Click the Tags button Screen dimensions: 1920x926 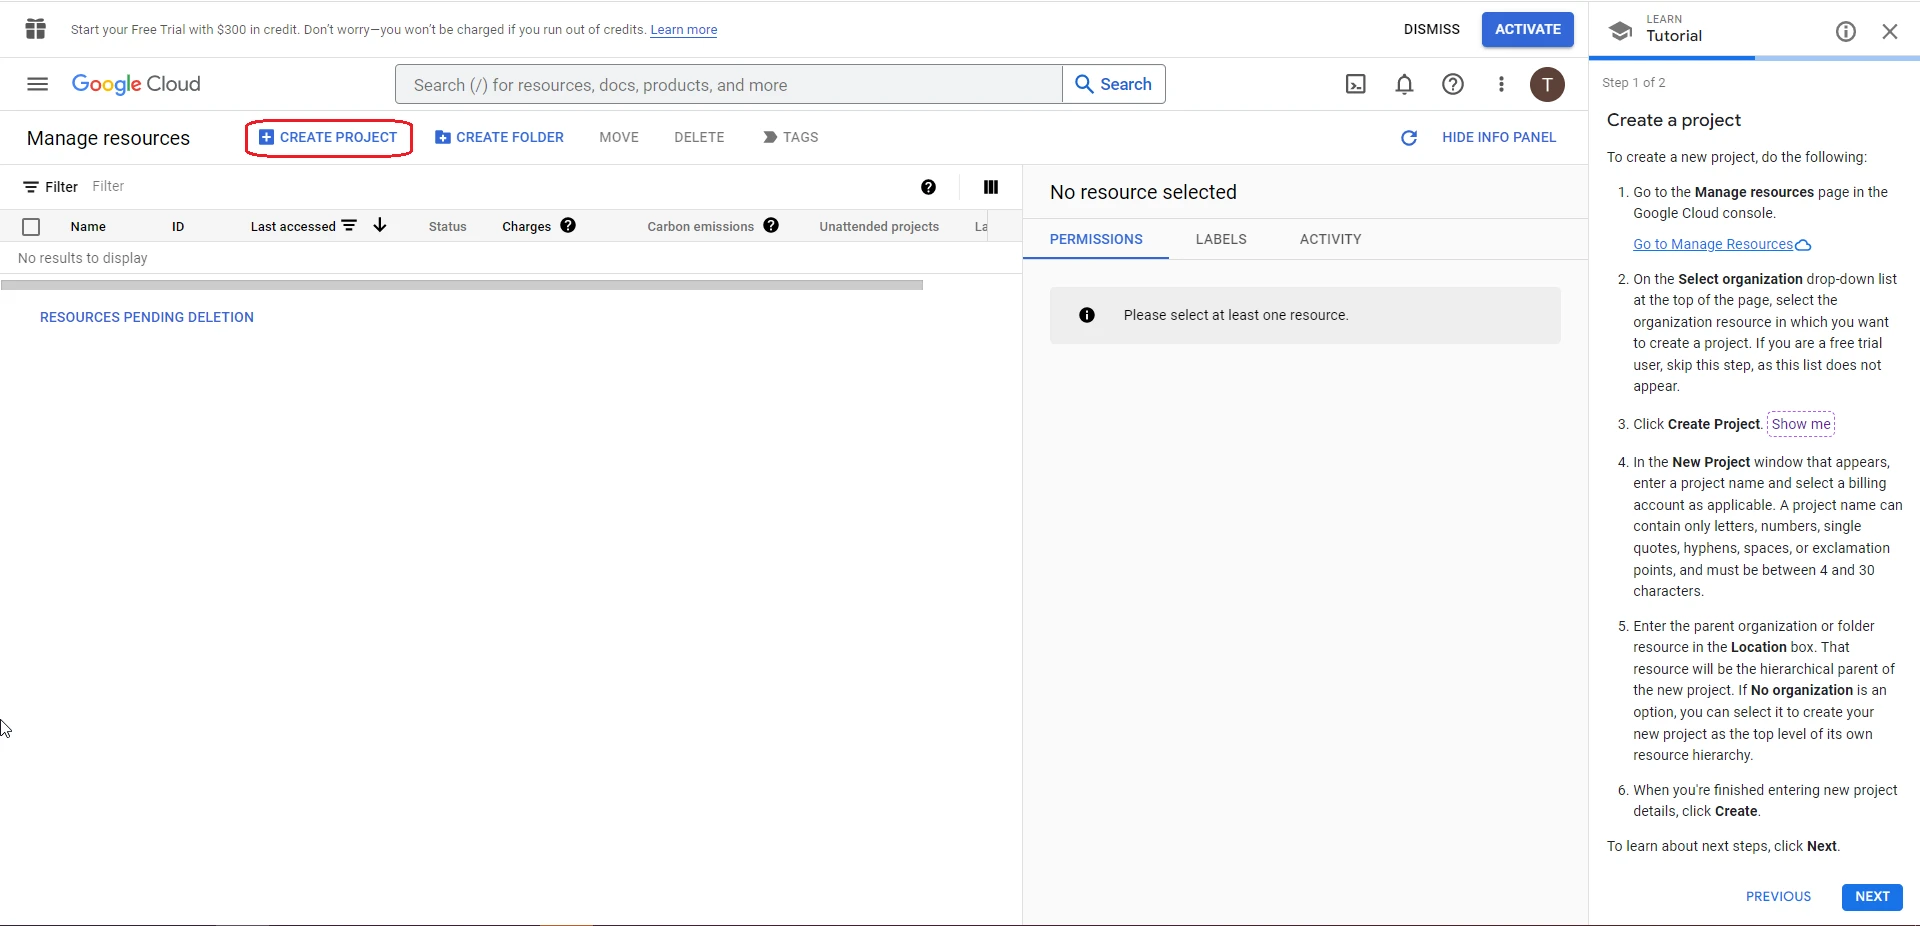(791, 137)
